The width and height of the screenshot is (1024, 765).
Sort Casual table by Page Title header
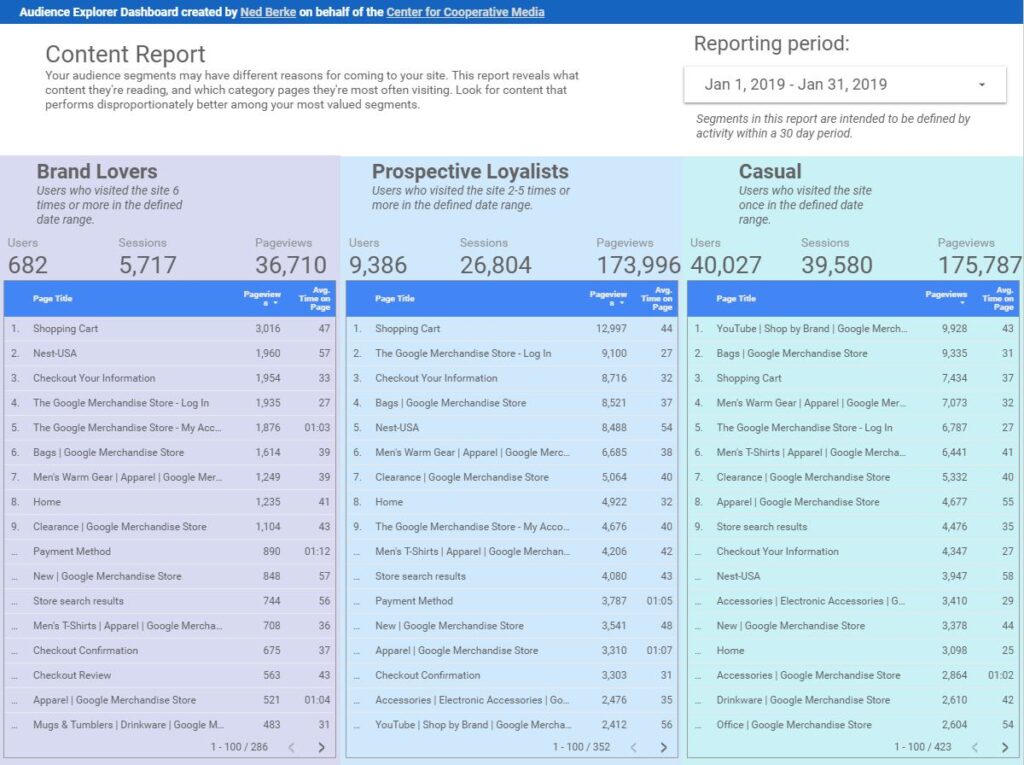736,298
